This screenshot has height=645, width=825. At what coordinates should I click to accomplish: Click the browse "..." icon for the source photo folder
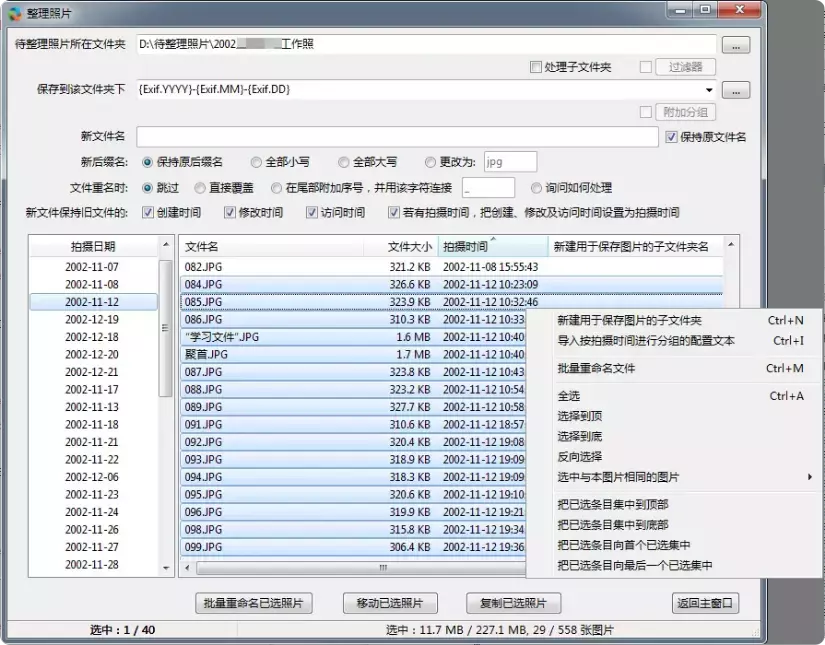click(736, 44)
